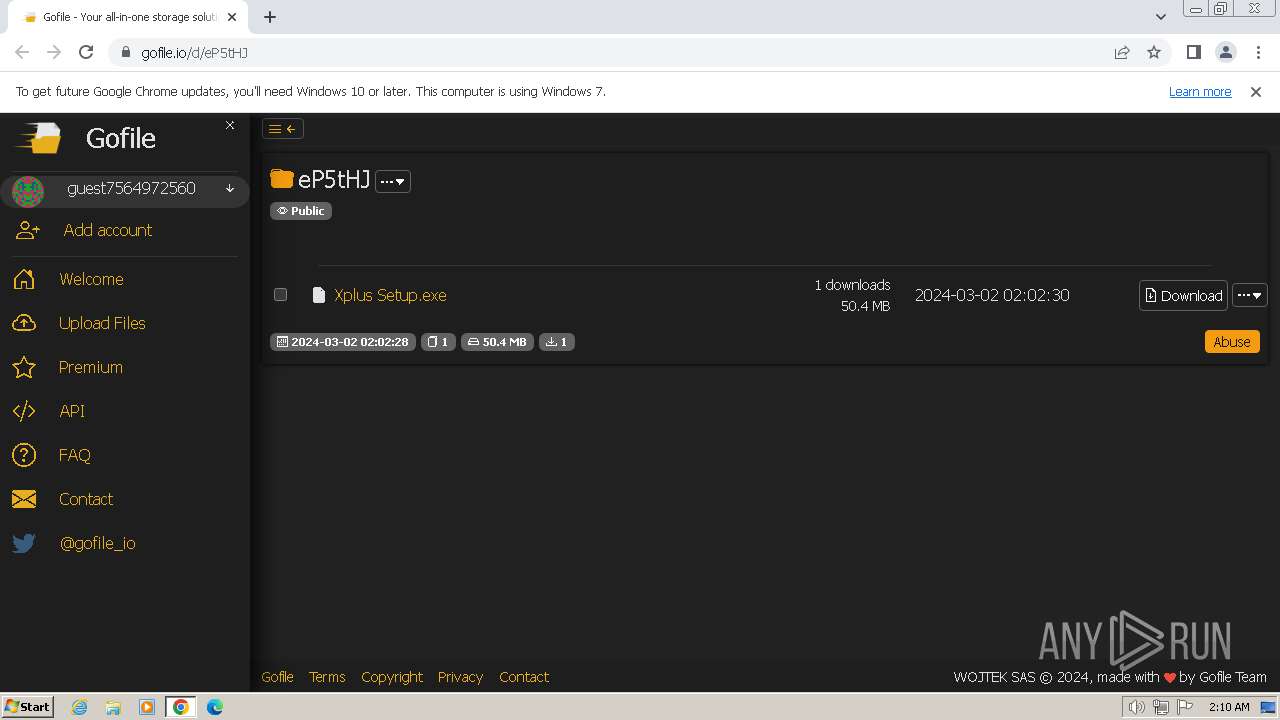Click the browser forward arrow
Screen dimensions: 1280x720
(x=54, y=52)
